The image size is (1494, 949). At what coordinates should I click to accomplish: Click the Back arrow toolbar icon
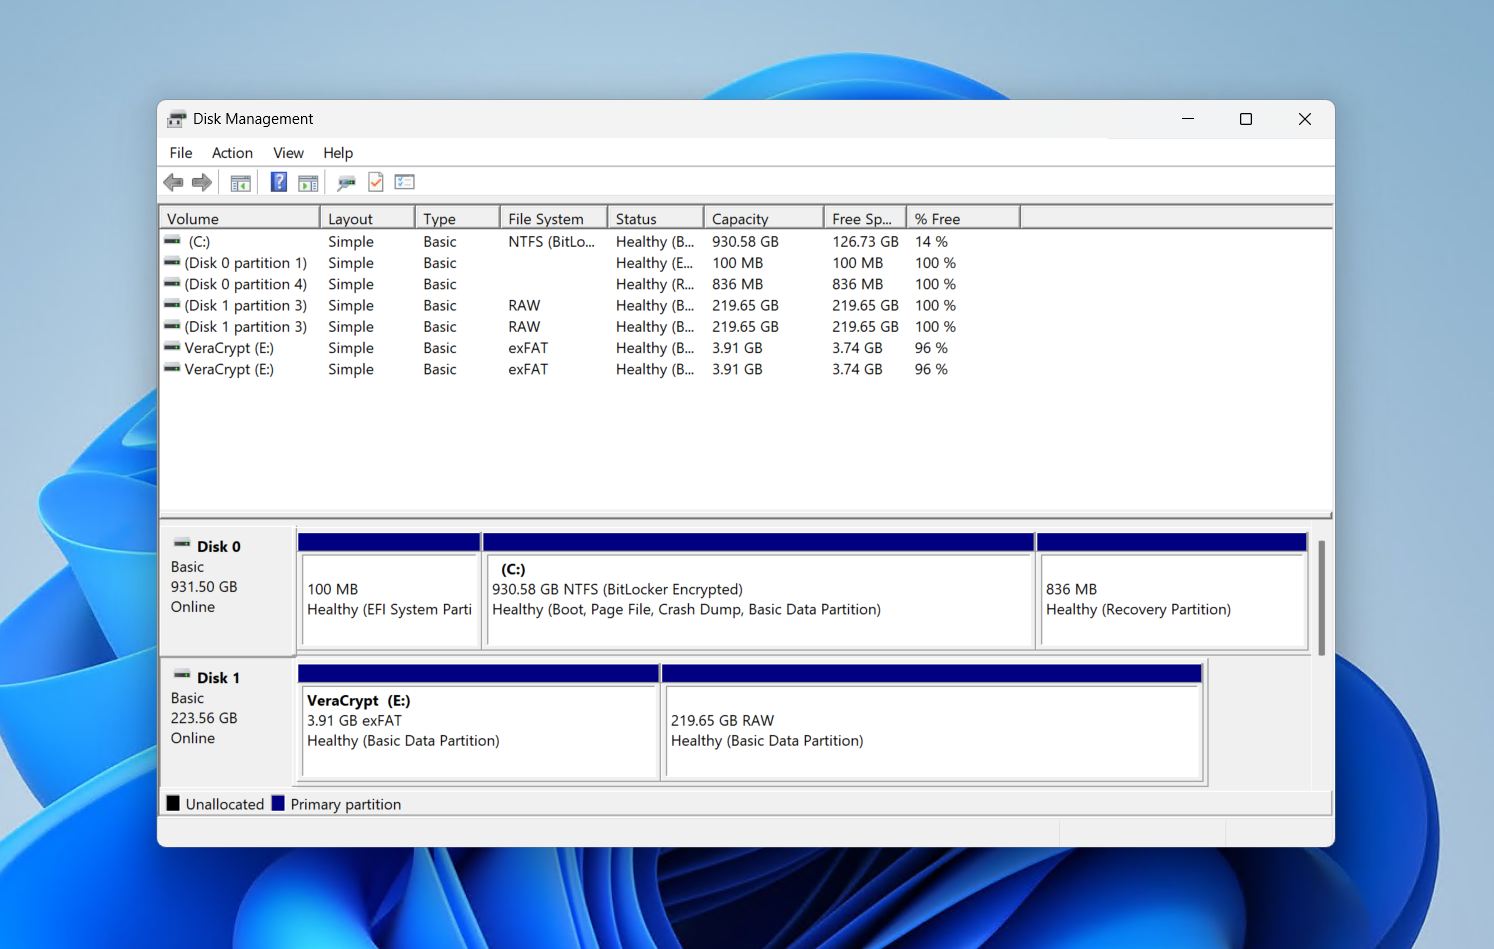173,182
